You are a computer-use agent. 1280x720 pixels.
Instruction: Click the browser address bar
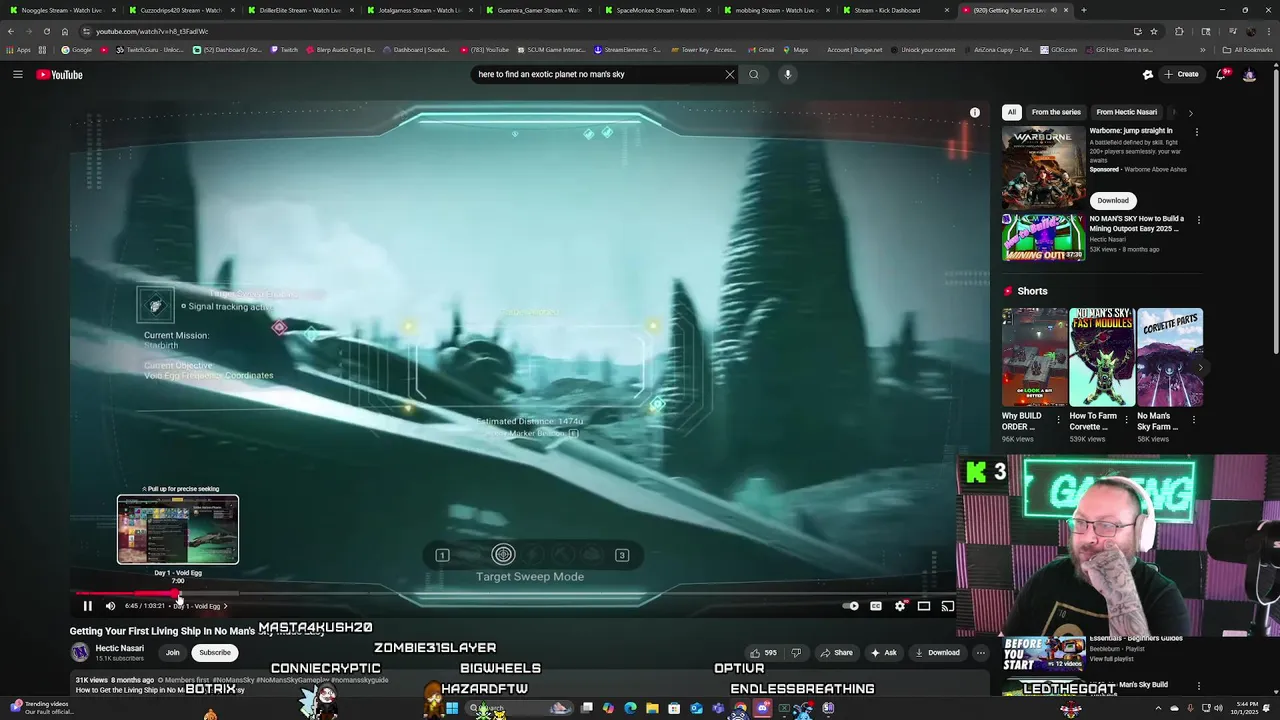click(x=600, y=31)
